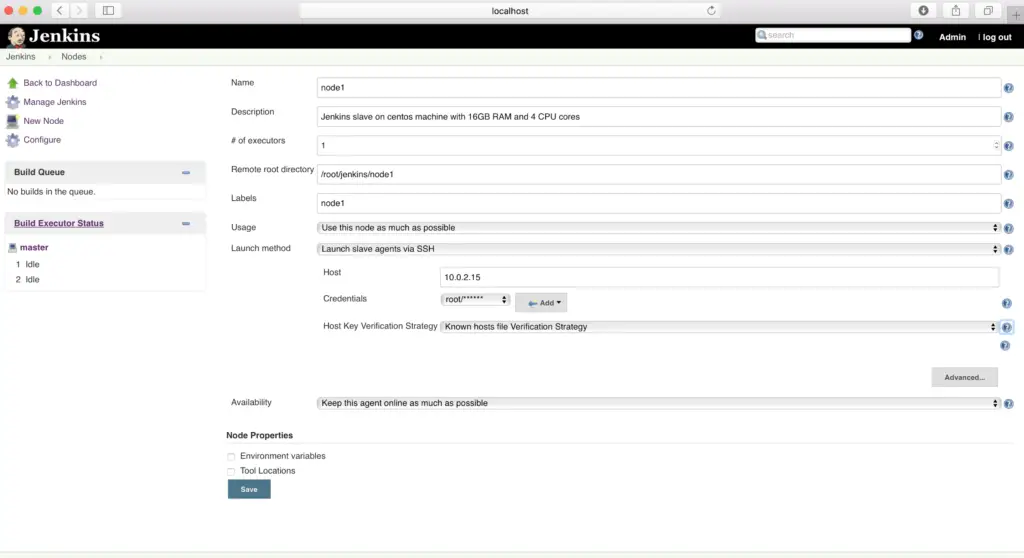This screenshot has width=1024, height=558.
Task: Open help icon next to Credentials row
Action: pyautogui.click(x=1006, y=303)
